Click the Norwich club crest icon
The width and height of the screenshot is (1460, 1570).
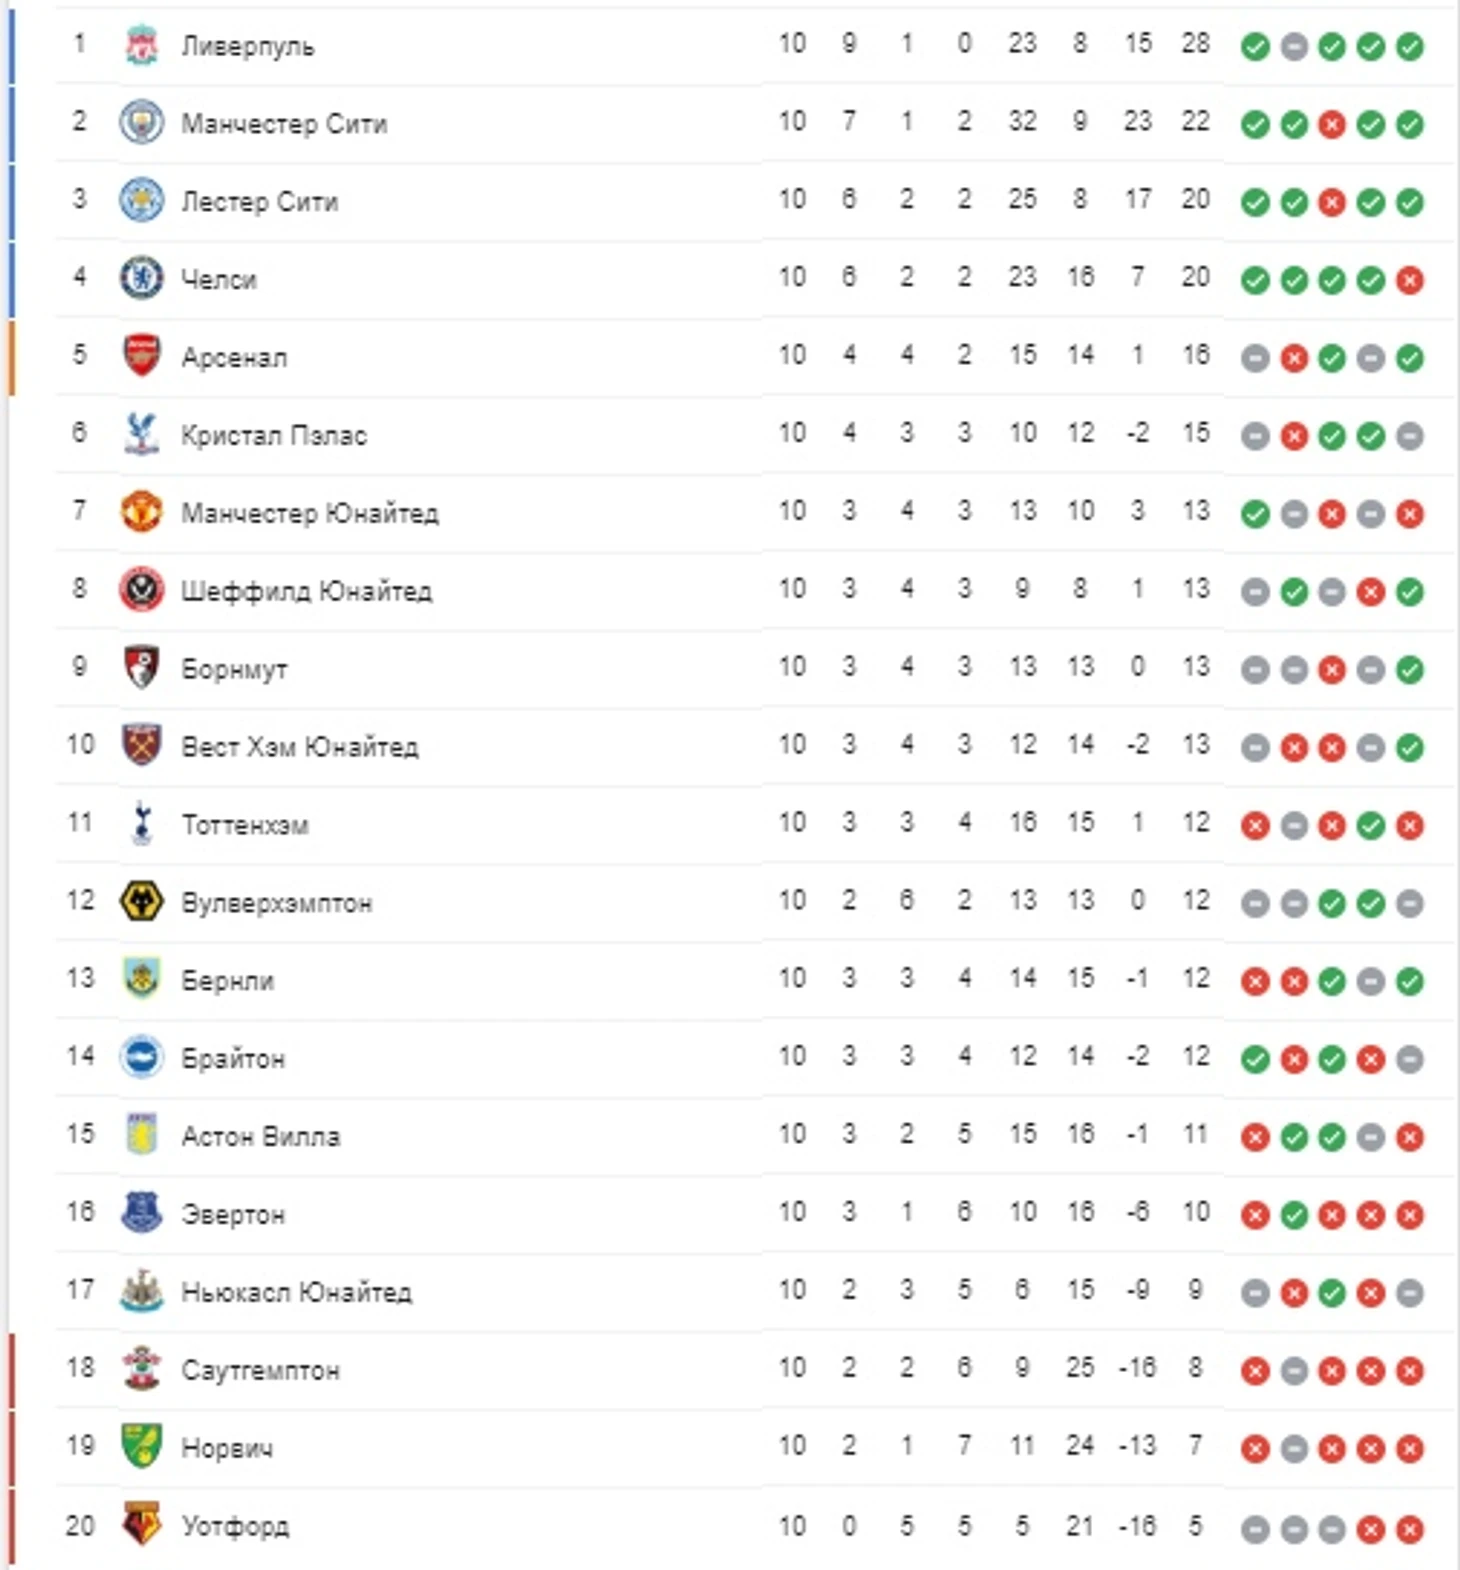tap(141, 1447)
